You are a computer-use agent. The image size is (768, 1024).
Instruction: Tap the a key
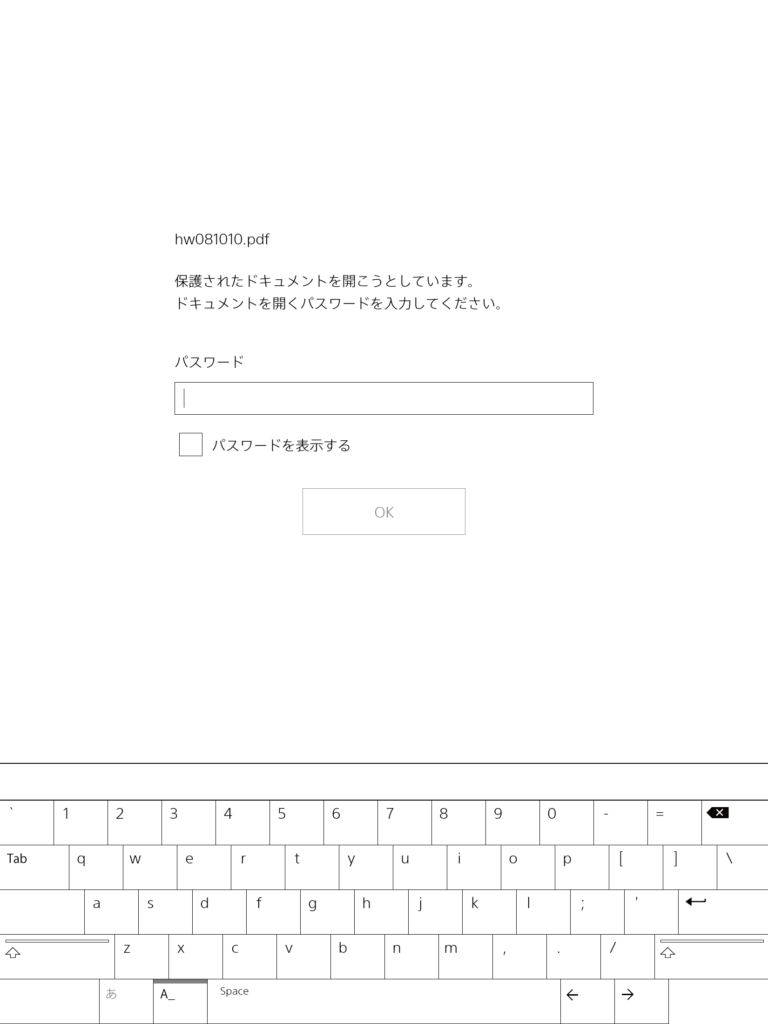click(112, 912)
